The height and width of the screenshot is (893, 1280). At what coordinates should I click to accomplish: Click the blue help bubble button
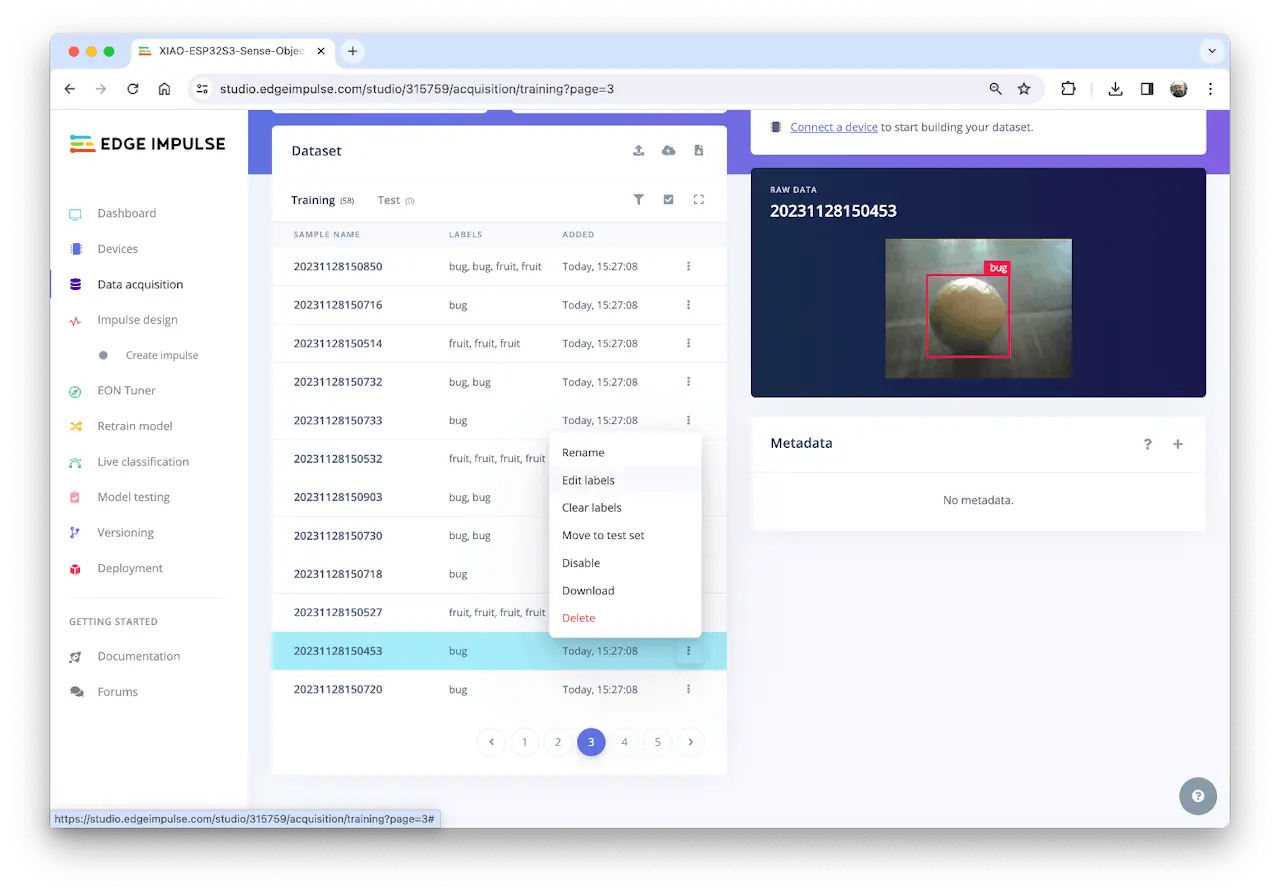[x=1197, y=796]
